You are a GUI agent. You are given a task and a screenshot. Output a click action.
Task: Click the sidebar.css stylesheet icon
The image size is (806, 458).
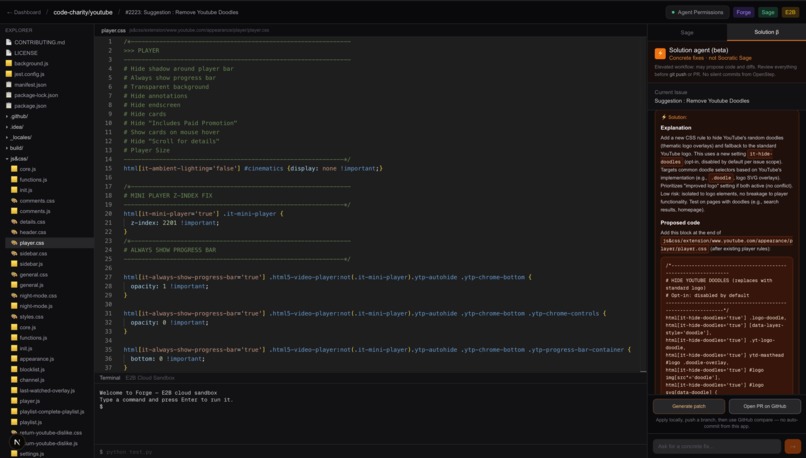coord(14,253)
